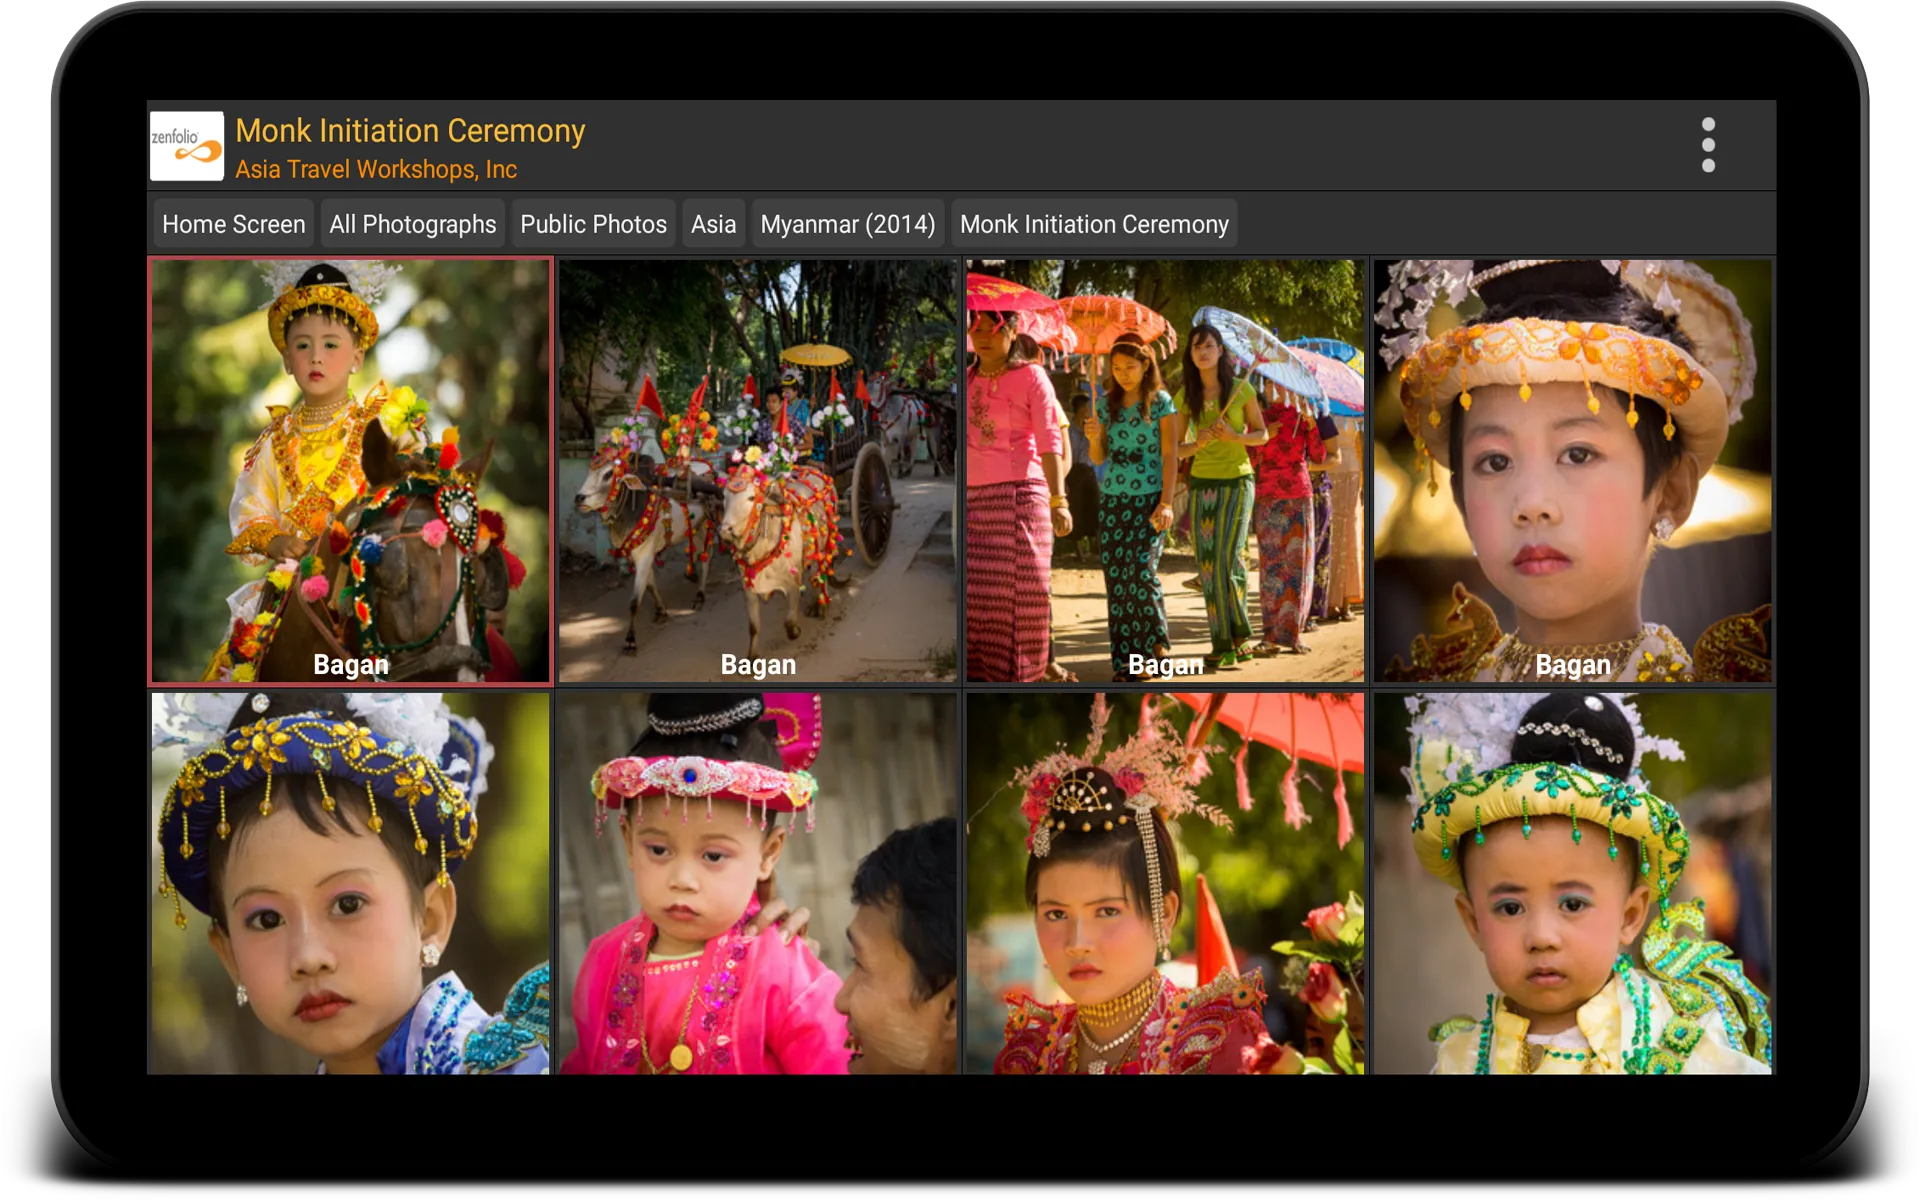The width and height of the screenshot is (1920, 1200).
Task: Go to Home Screen breadcrumb
Action: pos(233,224)
